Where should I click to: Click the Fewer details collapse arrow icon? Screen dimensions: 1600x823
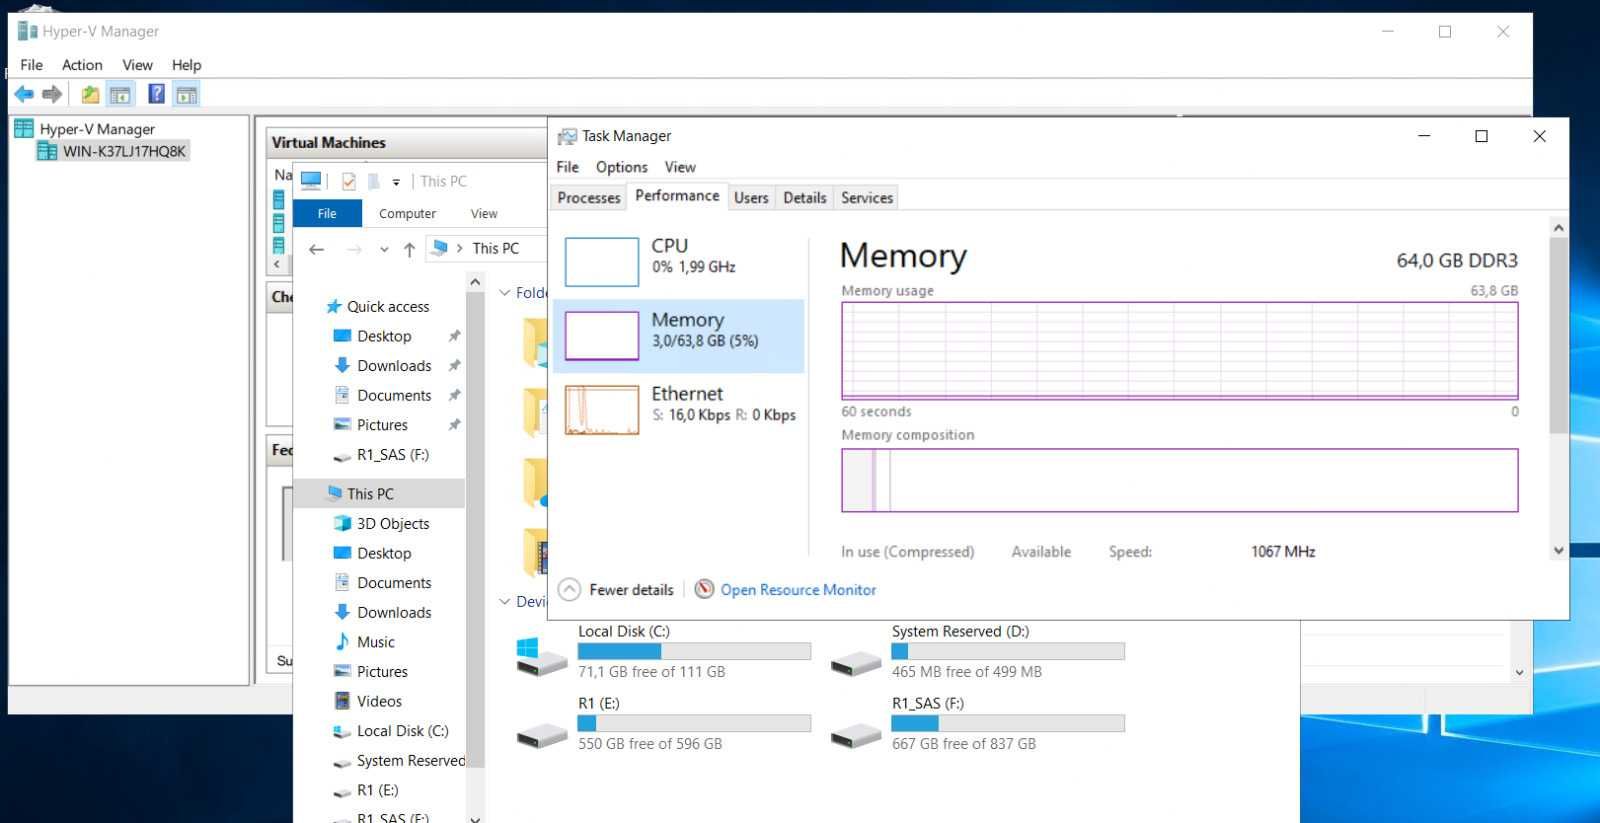569,590
